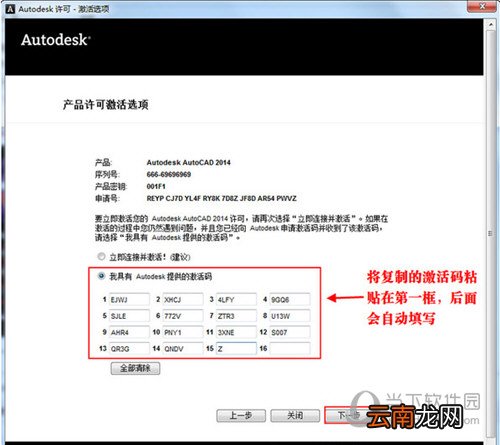500x445 pixels.
Task: Click activation code field 15 containing Z
Action: tap(236, 348)
